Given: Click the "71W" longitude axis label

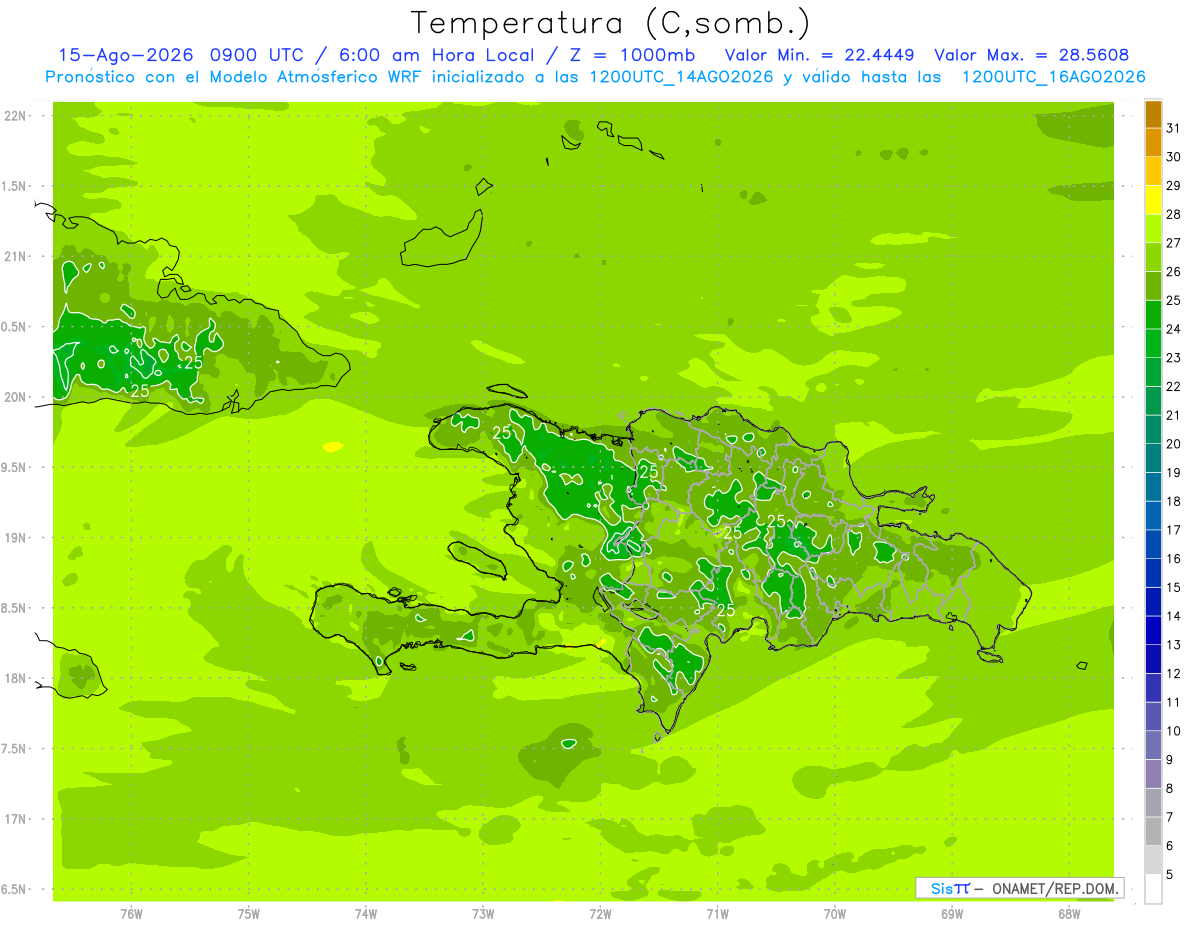Looking at the screenshot, I should click(x=717, y=914).
